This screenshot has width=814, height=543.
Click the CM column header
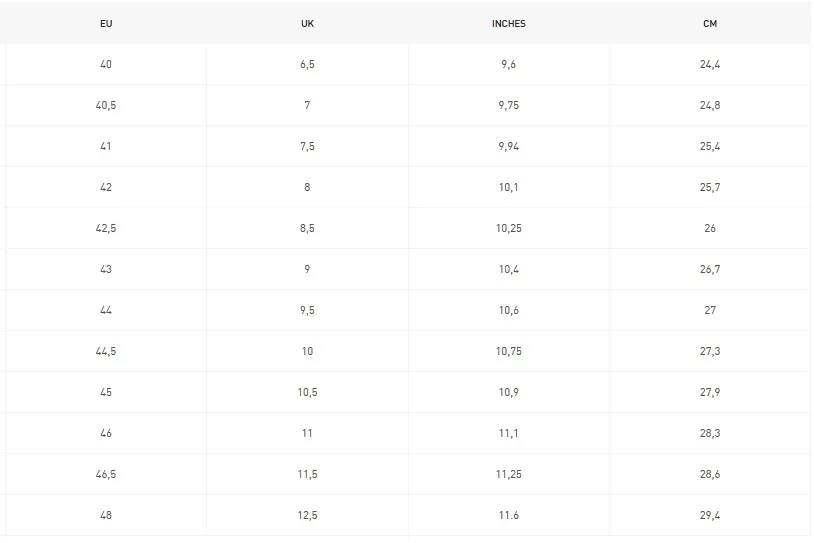(x=710, y=23)
